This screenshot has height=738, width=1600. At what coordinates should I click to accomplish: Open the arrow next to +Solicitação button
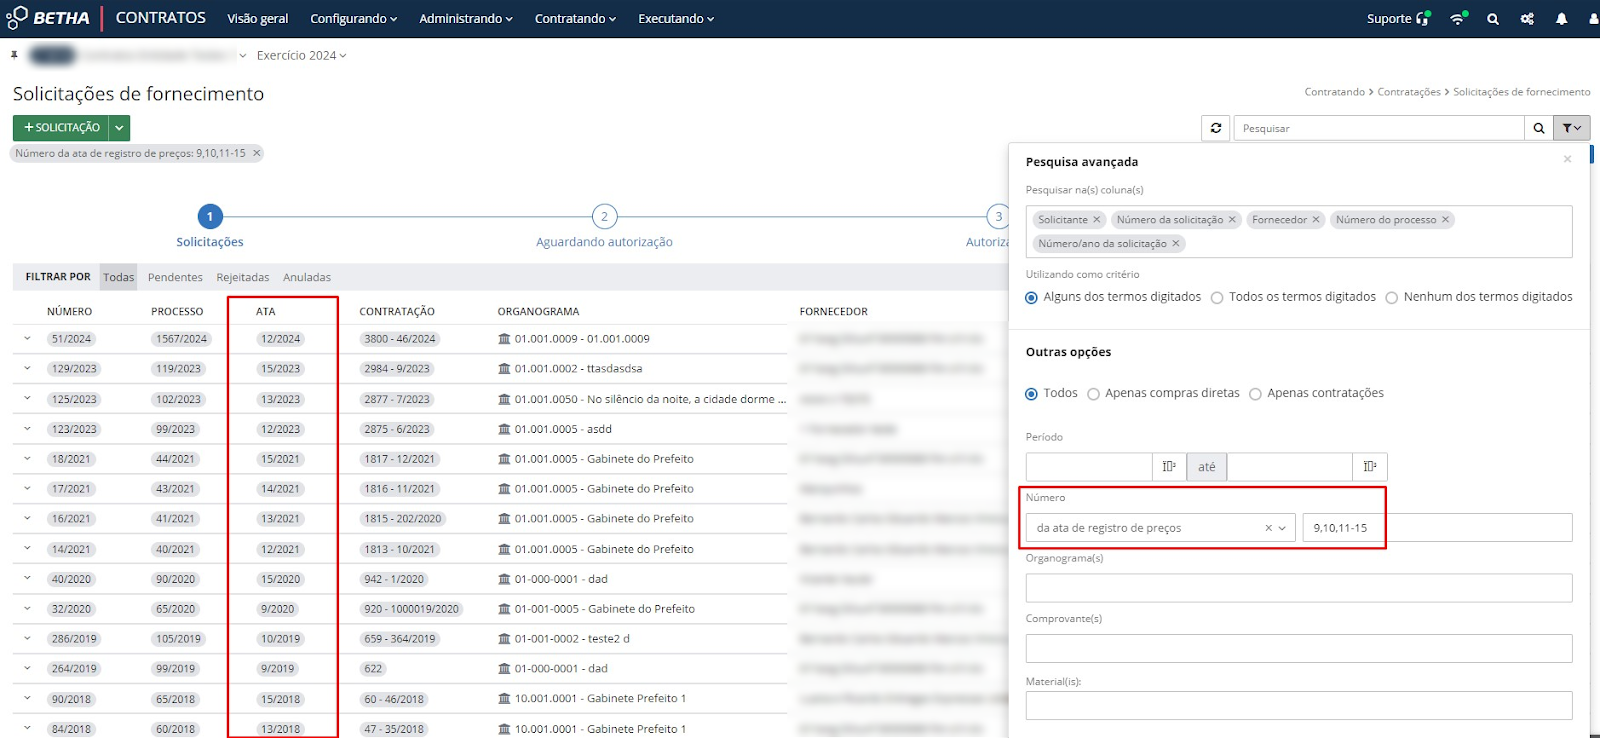coord(119,128)
